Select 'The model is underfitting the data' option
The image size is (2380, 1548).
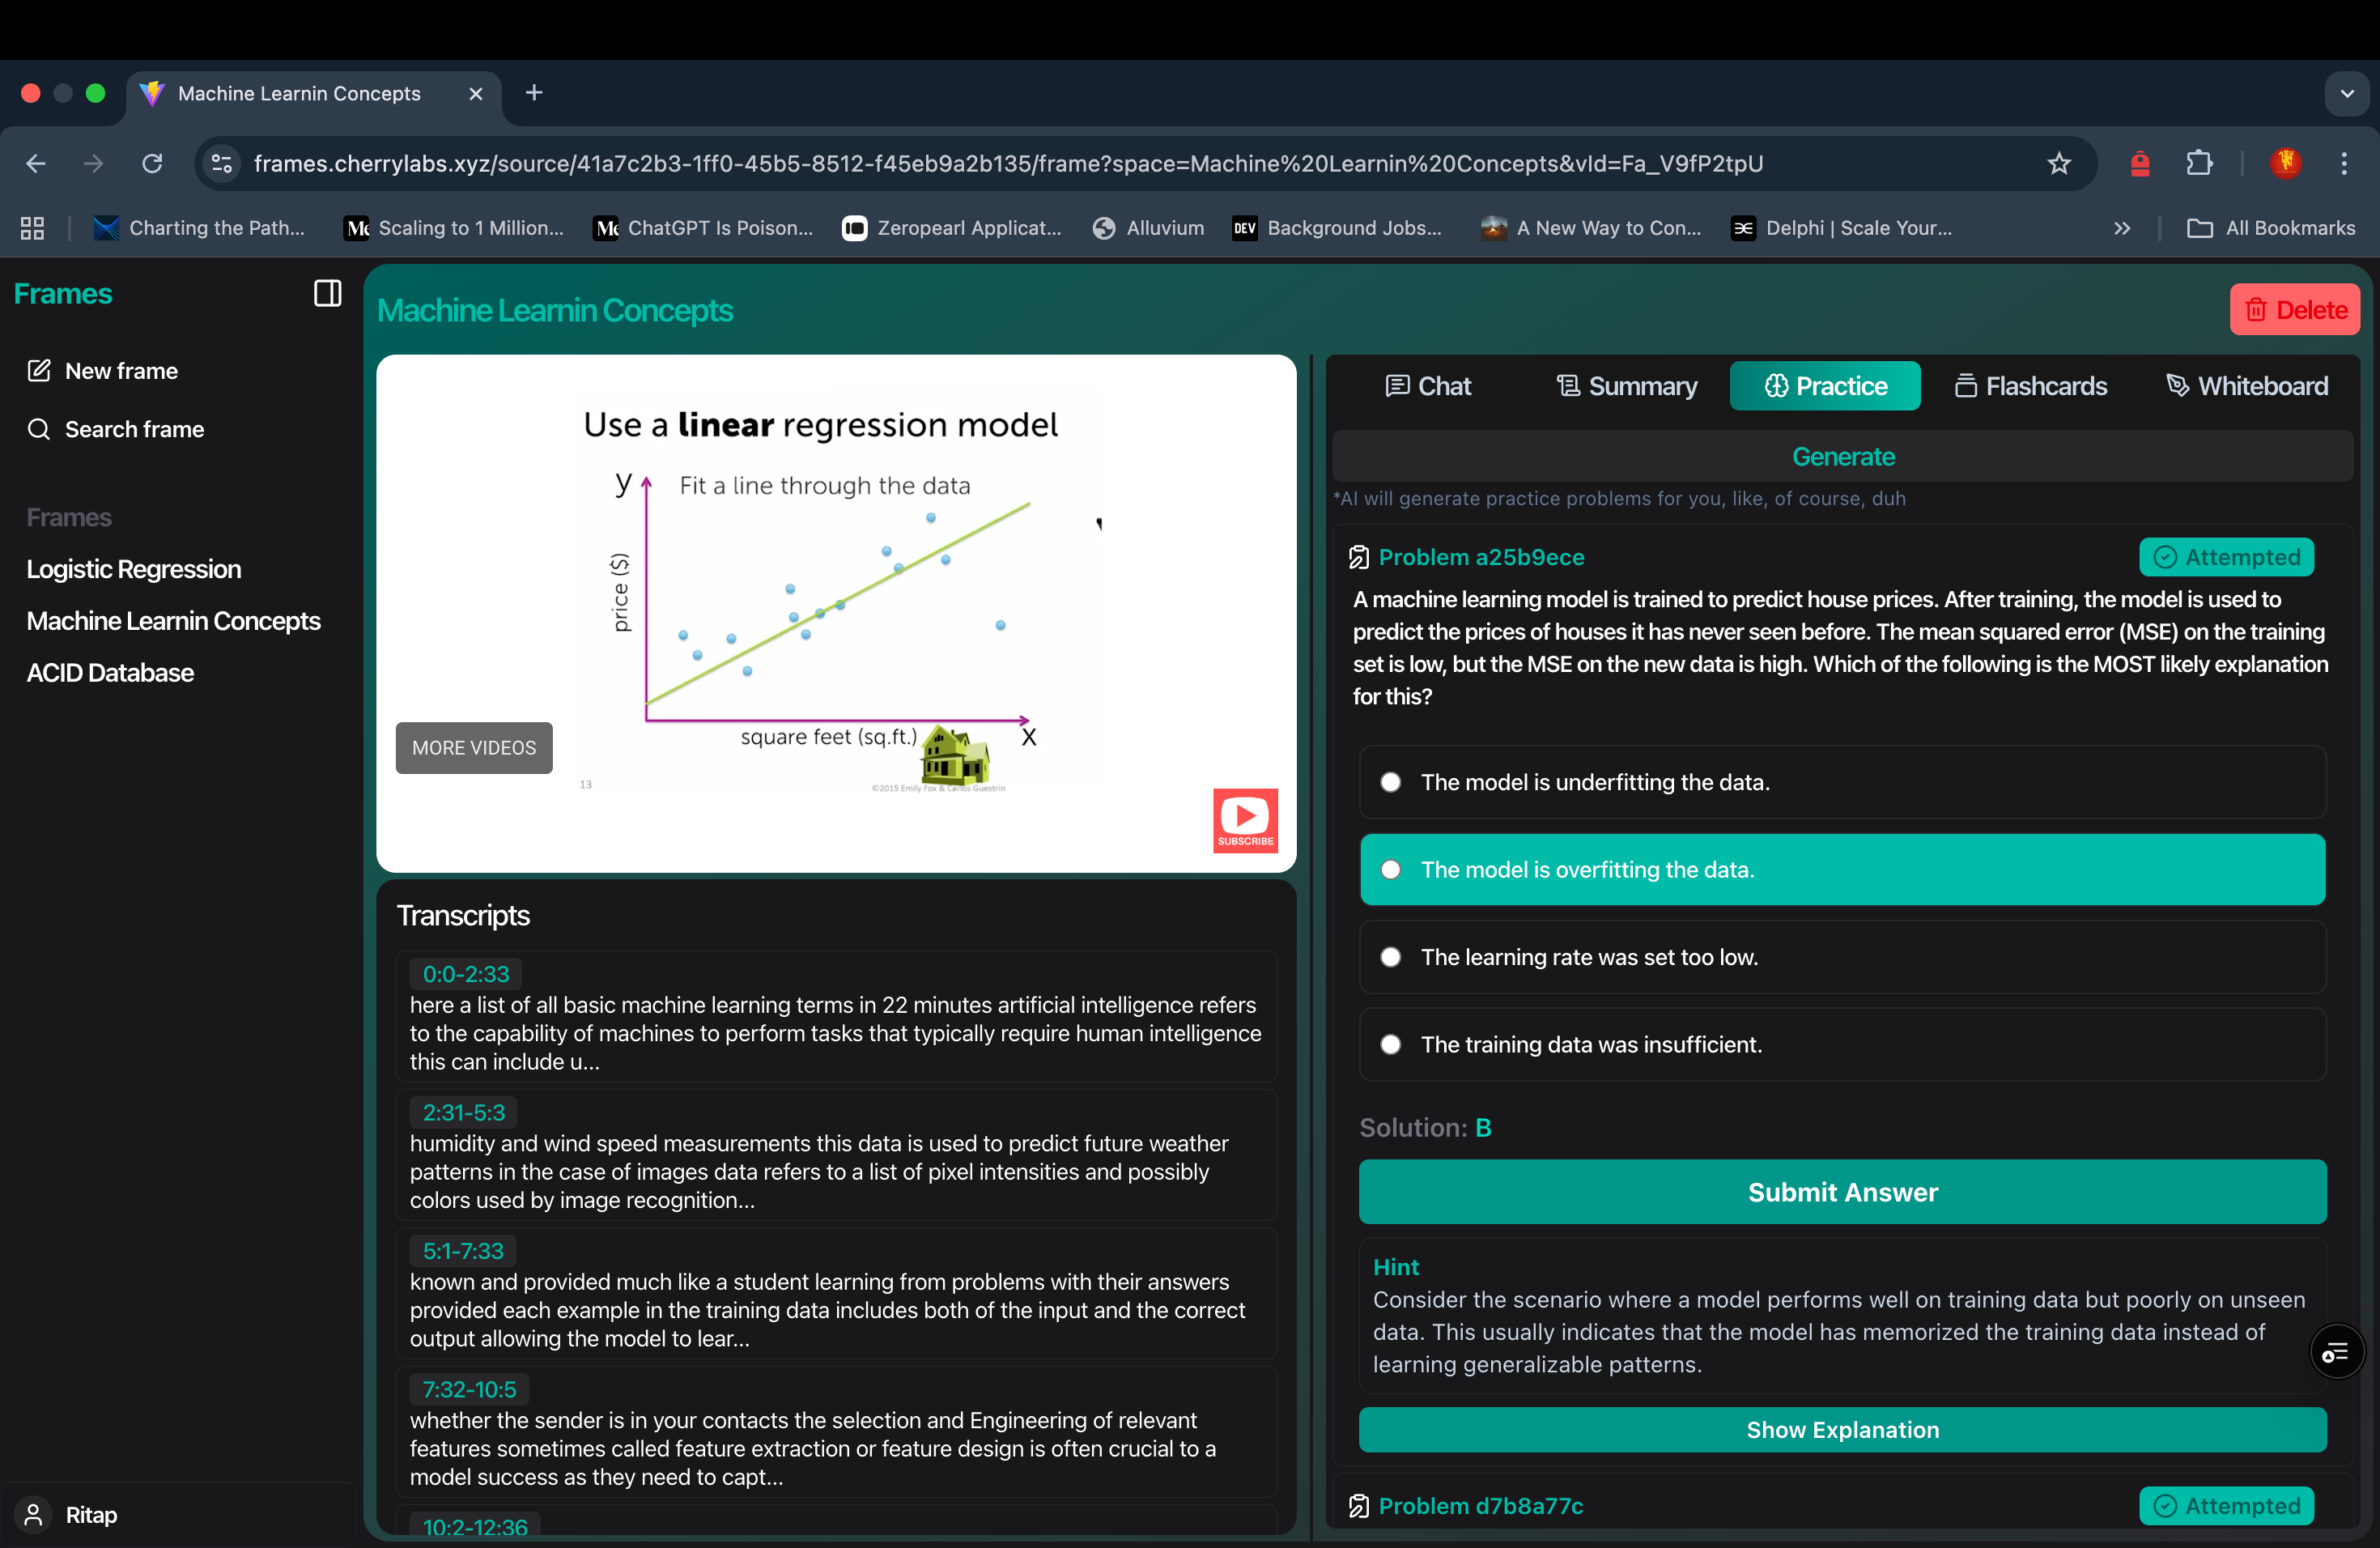pyautogui.click(x=1390, y=782)
